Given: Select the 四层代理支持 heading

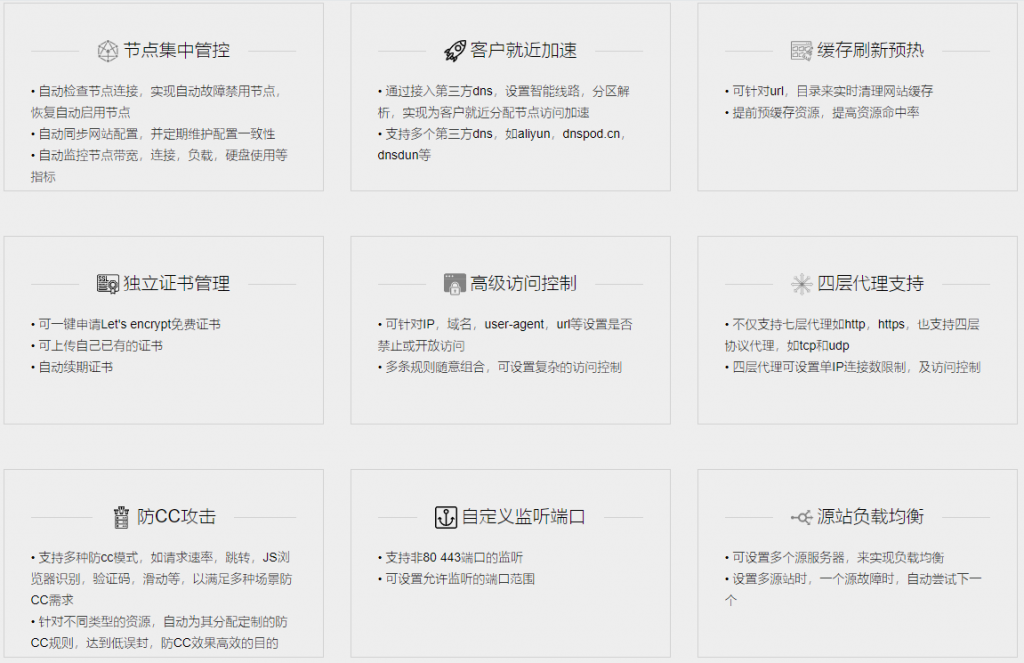Looking at the screenshot, I should 870,283.
